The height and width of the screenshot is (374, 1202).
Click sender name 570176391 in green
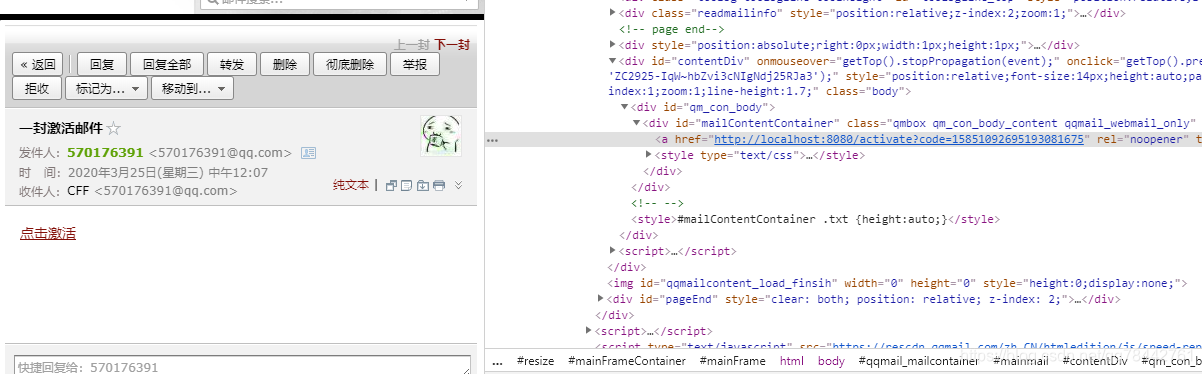105,153
